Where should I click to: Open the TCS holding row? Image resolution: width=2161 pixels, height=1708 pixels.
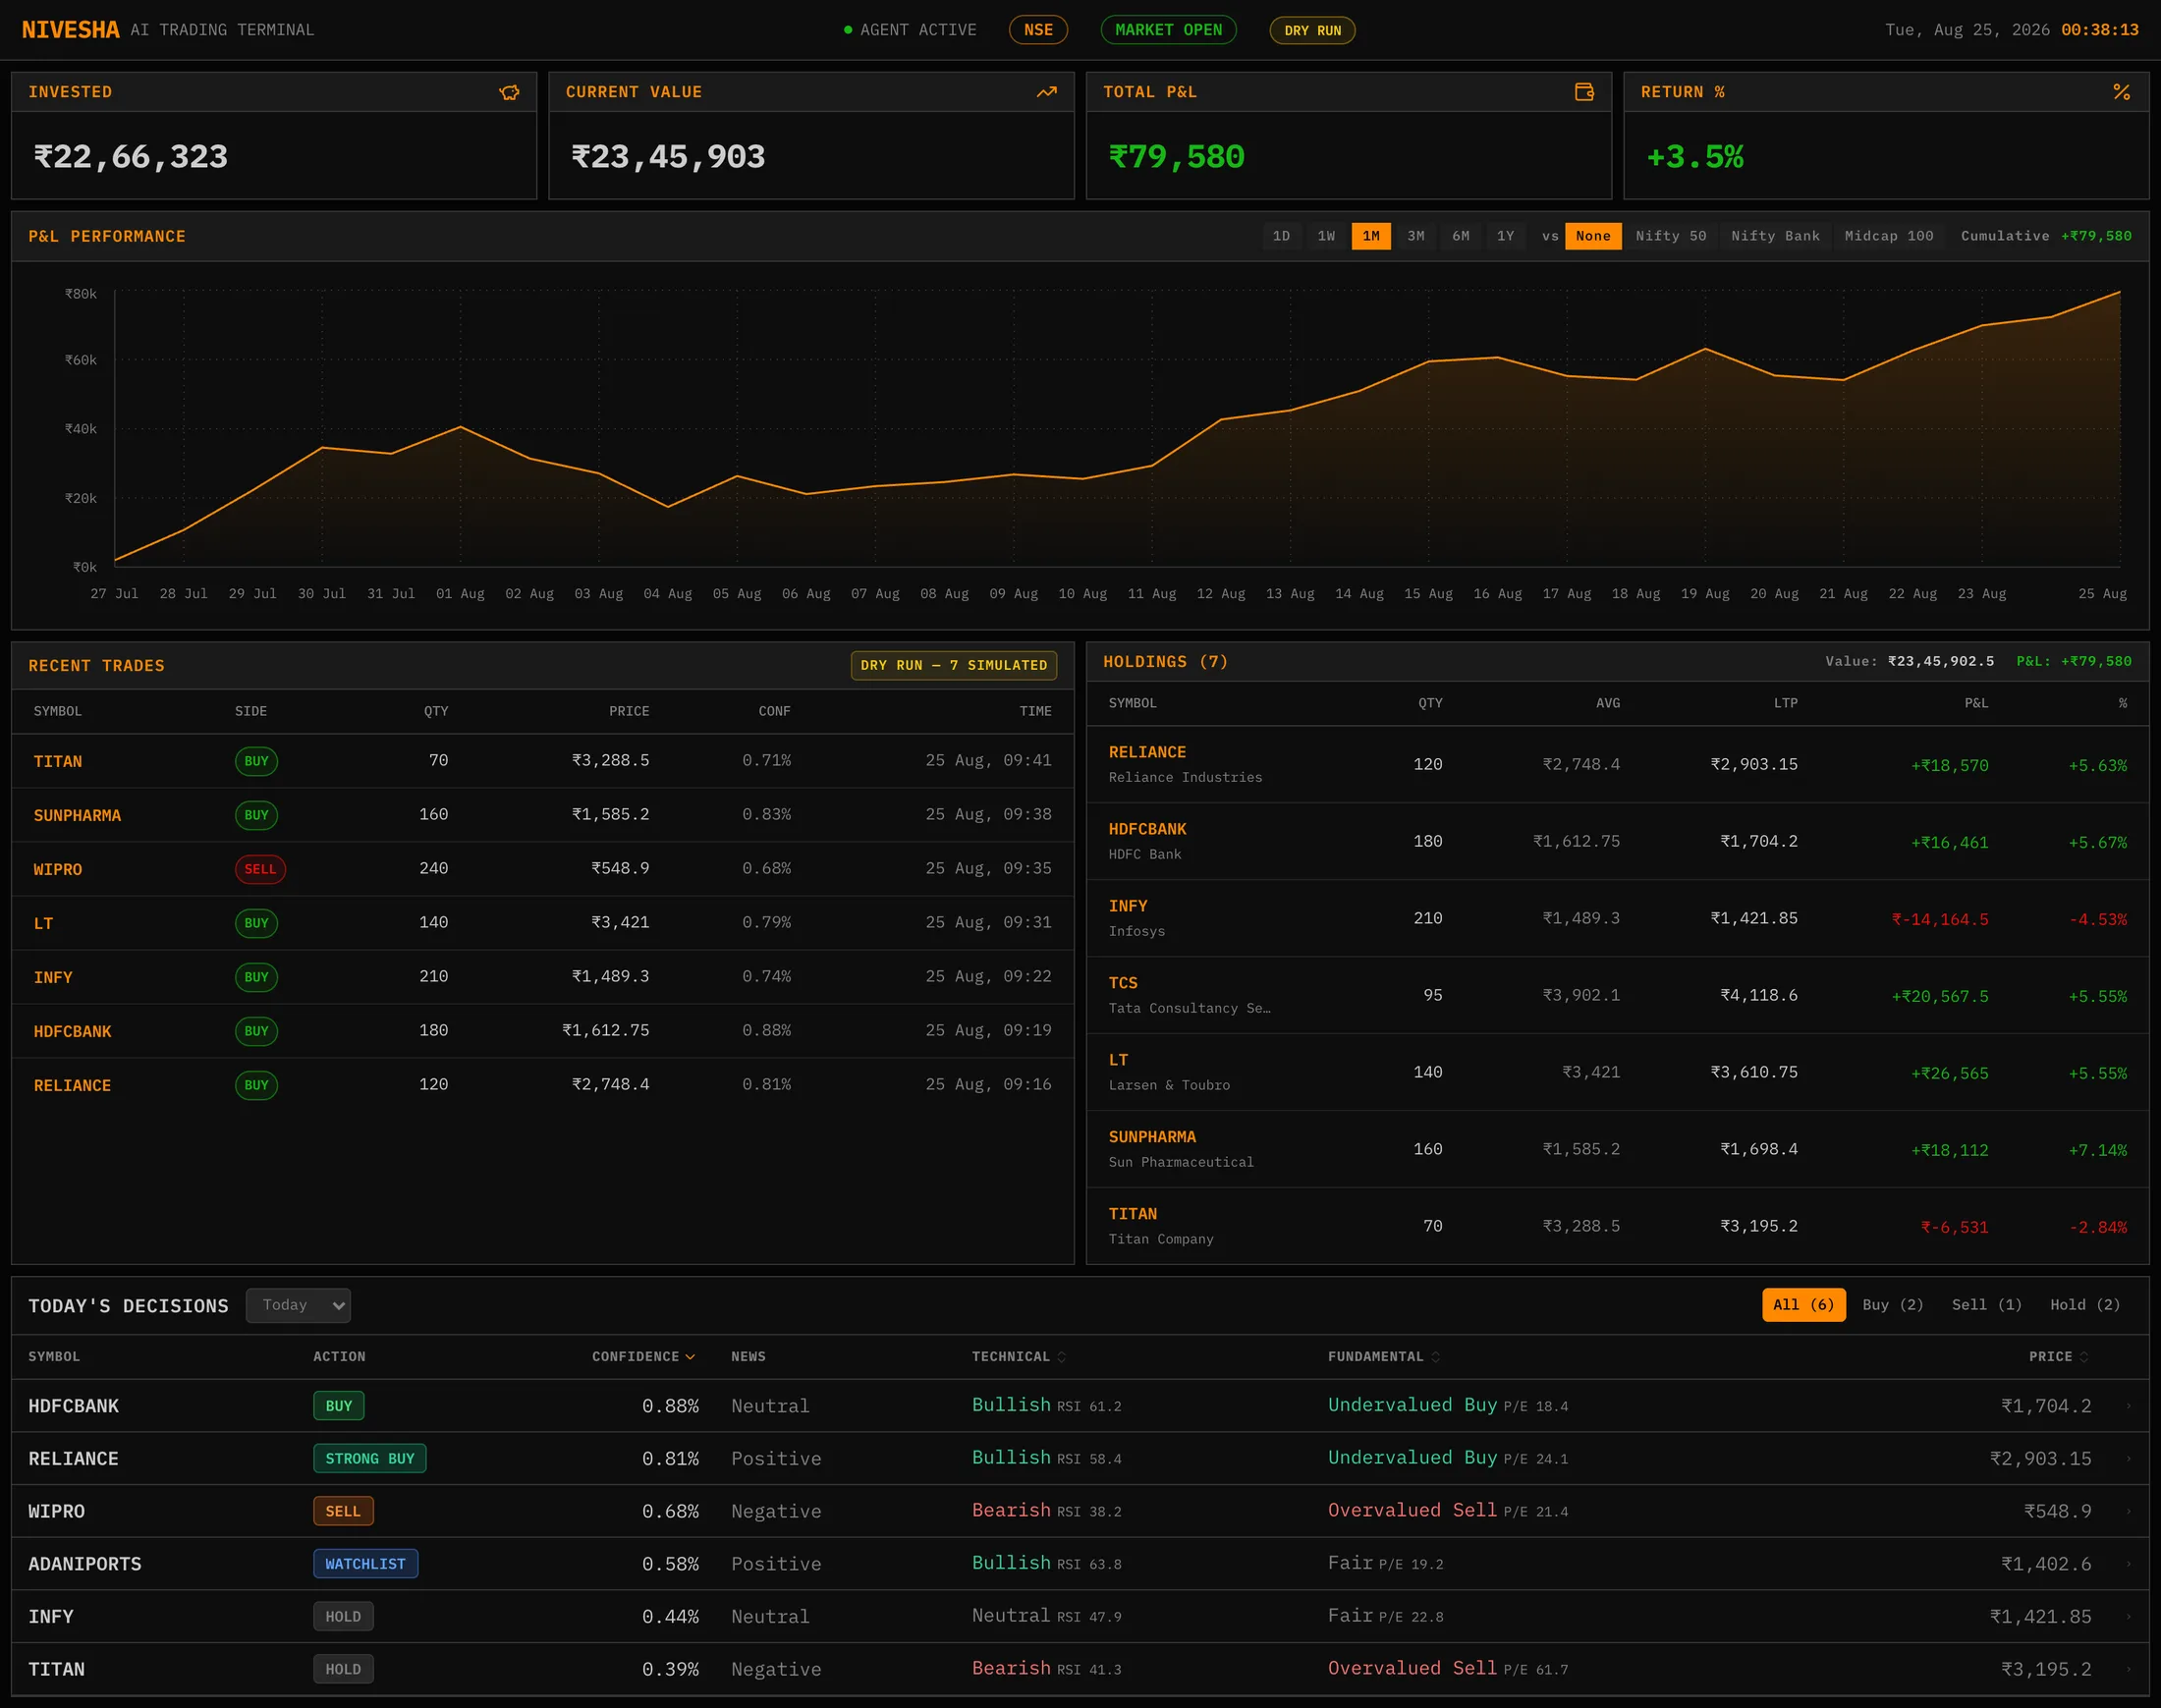pos(1617,995)
